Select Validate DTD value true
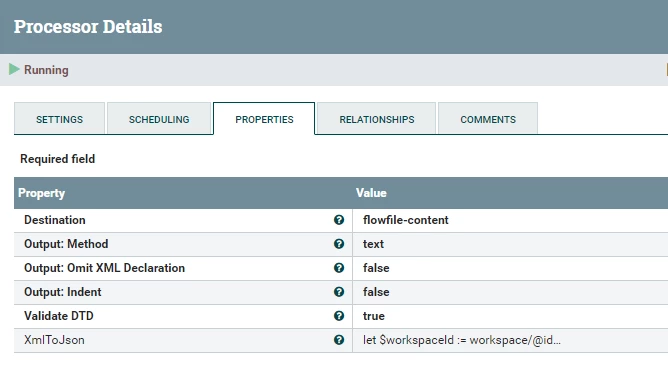This screenshot has width=668, height=367. [374, 316]
